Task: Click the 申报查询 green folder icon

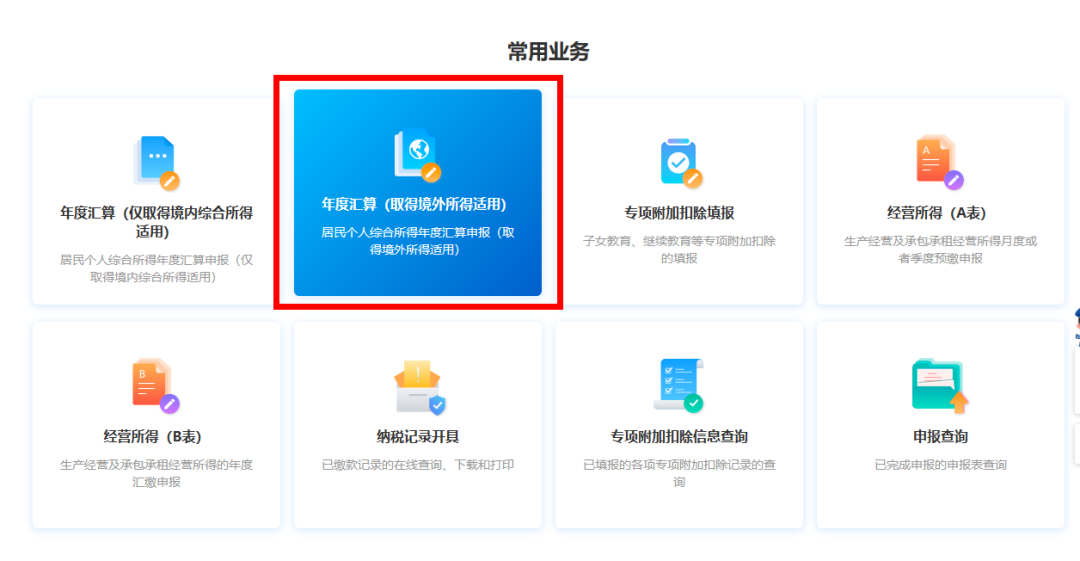Action: click(940, 386)
